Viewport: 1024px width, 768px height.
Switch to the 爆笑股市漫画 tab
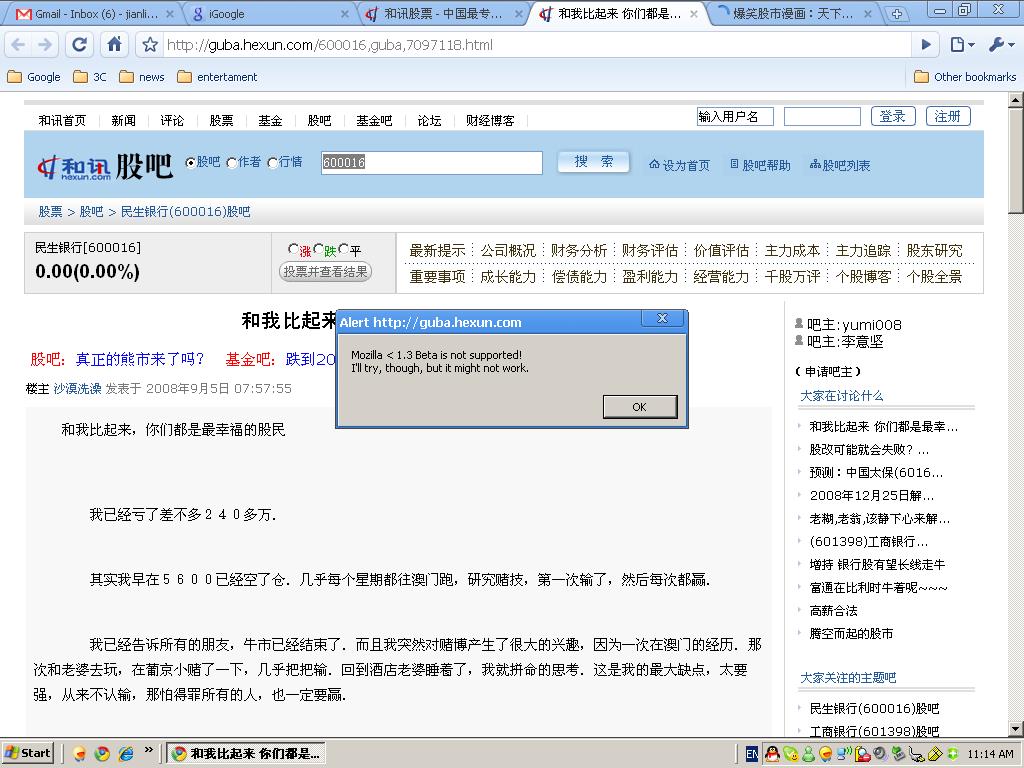pyautogui.click(x=793, y=14)
